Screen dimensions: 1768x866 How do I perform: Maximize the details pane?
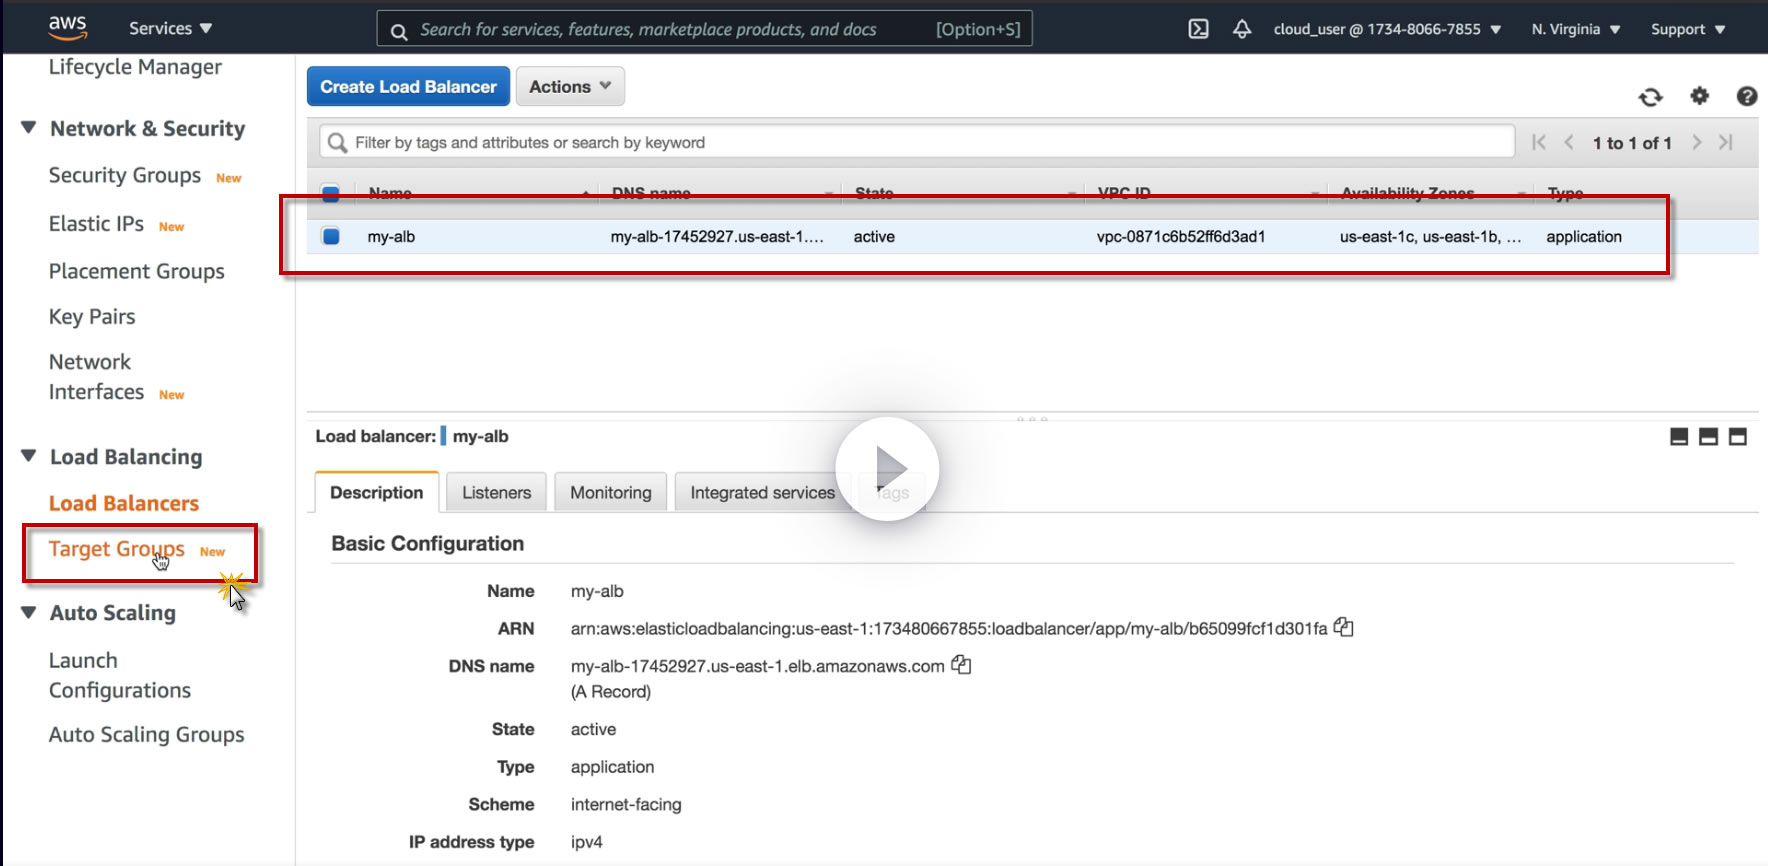pos(1738,437)
